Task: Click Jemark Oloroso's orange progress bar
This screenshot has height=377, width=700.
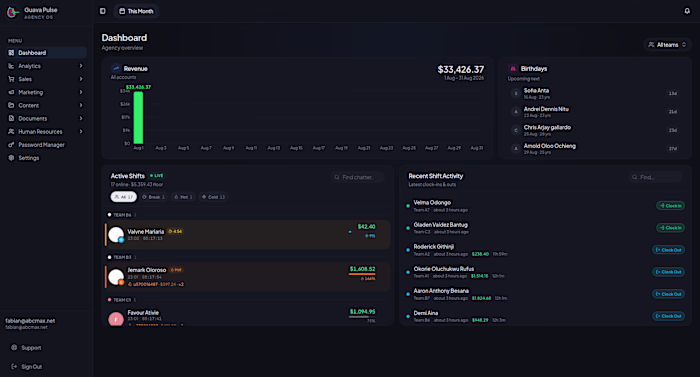Action: coord(362,274)
